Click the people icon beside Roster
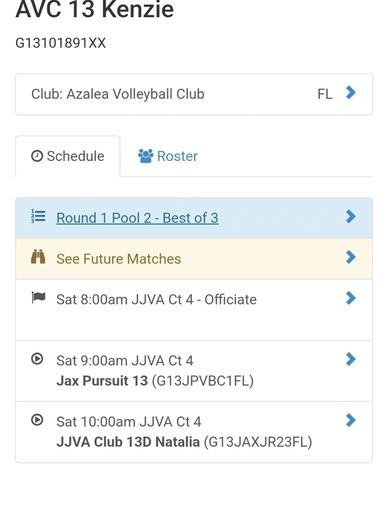Image resolution: width=388 pixels, height=517 pixels. coord(146,156)
